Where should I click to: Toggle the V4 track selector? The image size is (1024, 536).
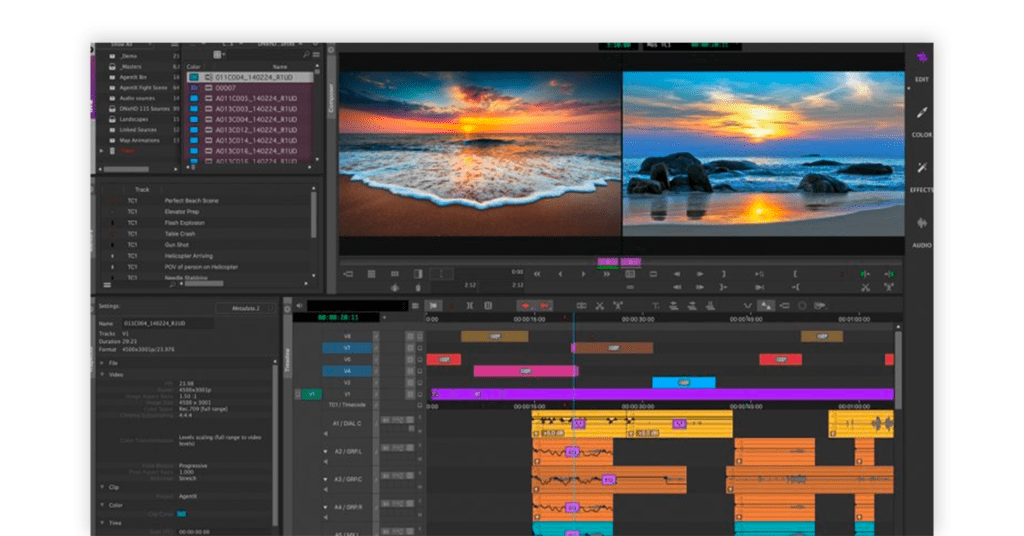(347, 371)
